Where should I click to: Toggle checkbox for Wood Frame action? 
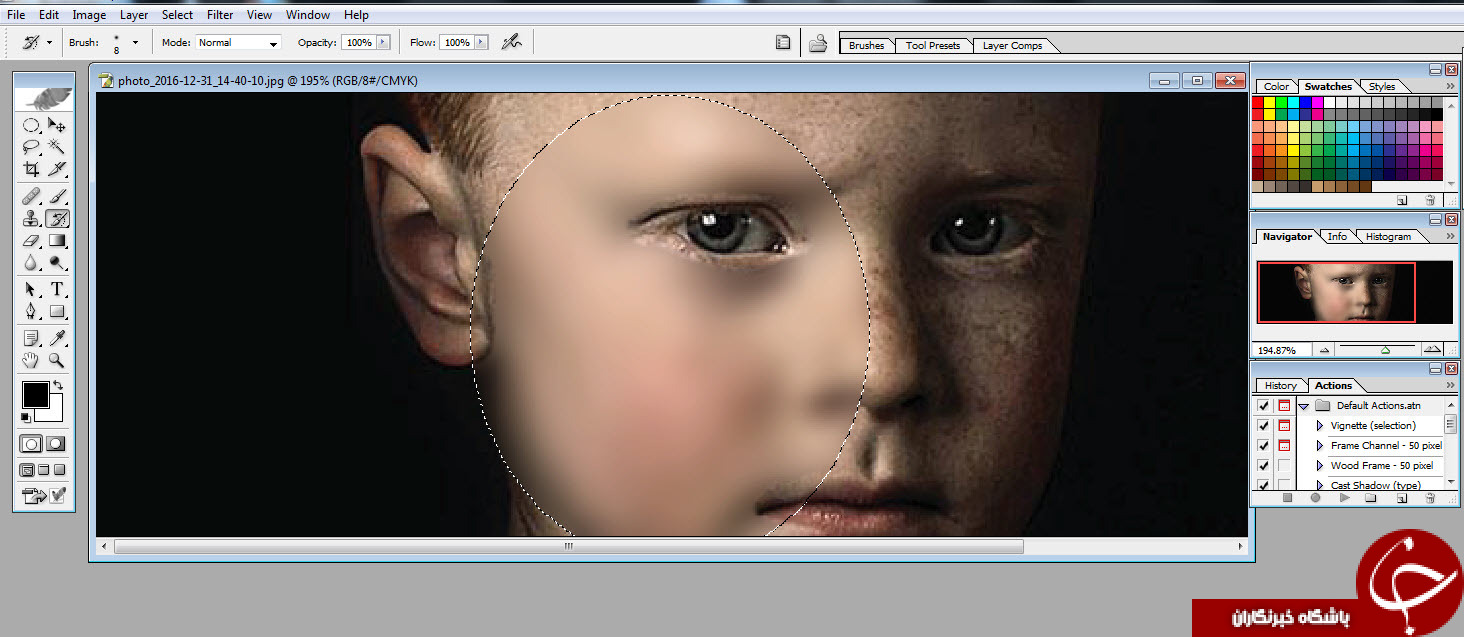(1264, 466)
